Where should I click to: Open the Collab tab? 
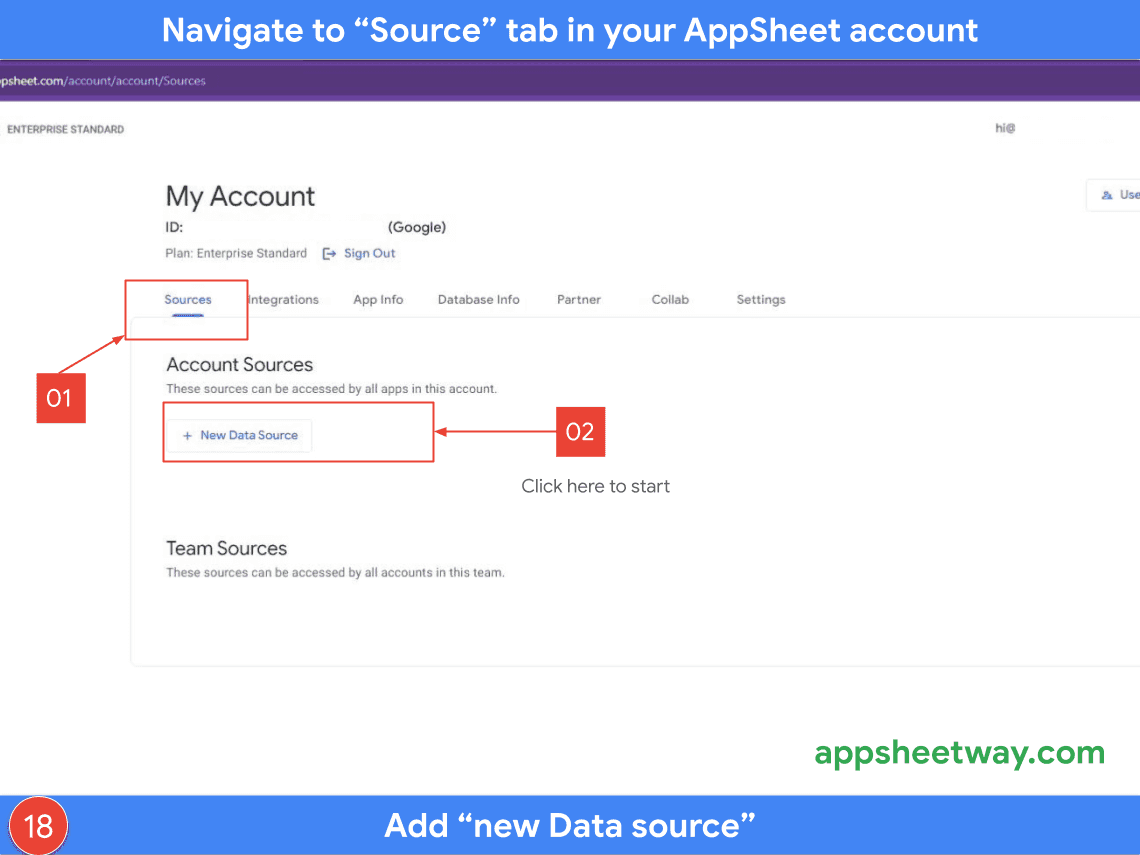click(670, 300)
